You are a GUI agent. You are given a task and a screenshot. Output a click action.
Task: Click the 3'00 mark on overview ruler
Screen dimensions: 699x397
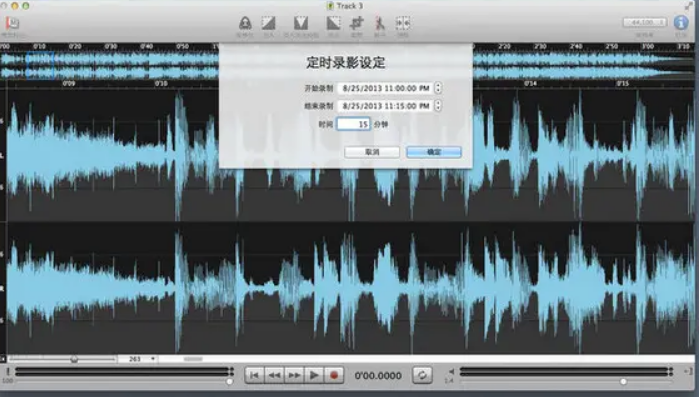click(647, 46)
